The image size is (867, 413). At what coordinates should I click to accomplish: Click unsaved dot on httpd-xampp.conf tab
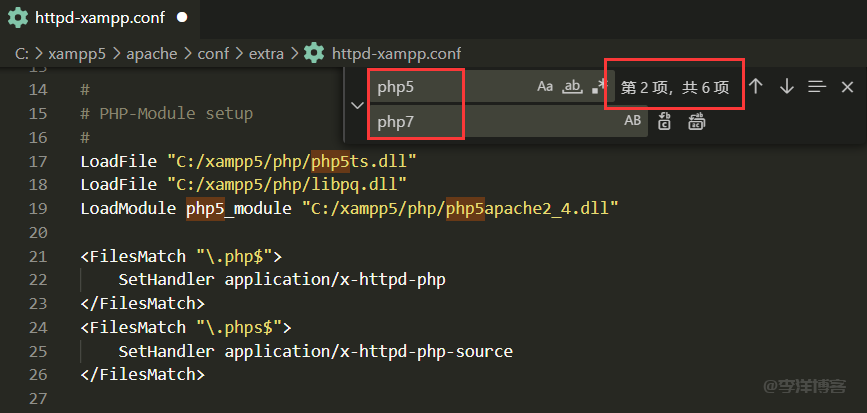pos(182,18)
